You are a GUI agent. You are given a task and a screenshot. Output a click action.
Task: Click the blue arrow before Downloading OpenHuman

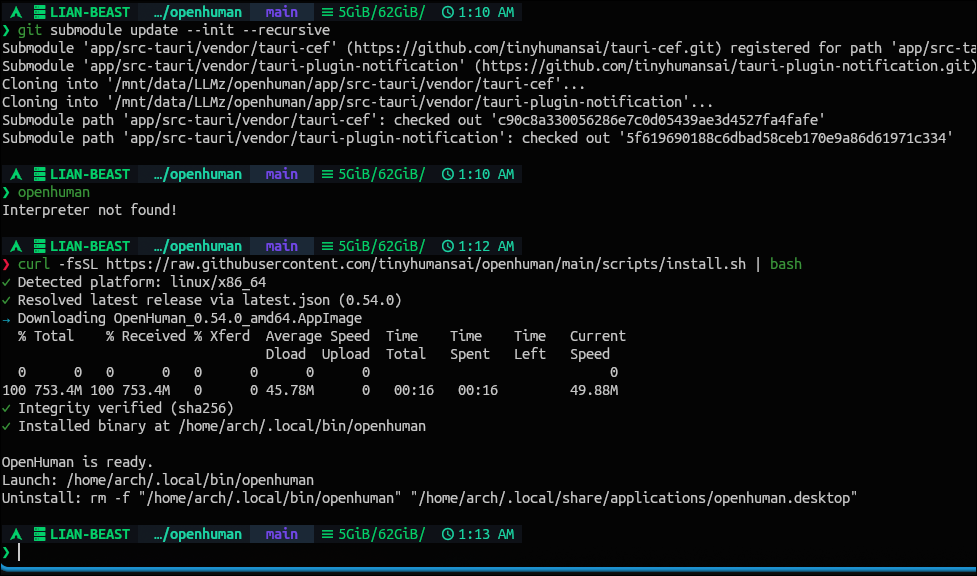coord(6,319)
